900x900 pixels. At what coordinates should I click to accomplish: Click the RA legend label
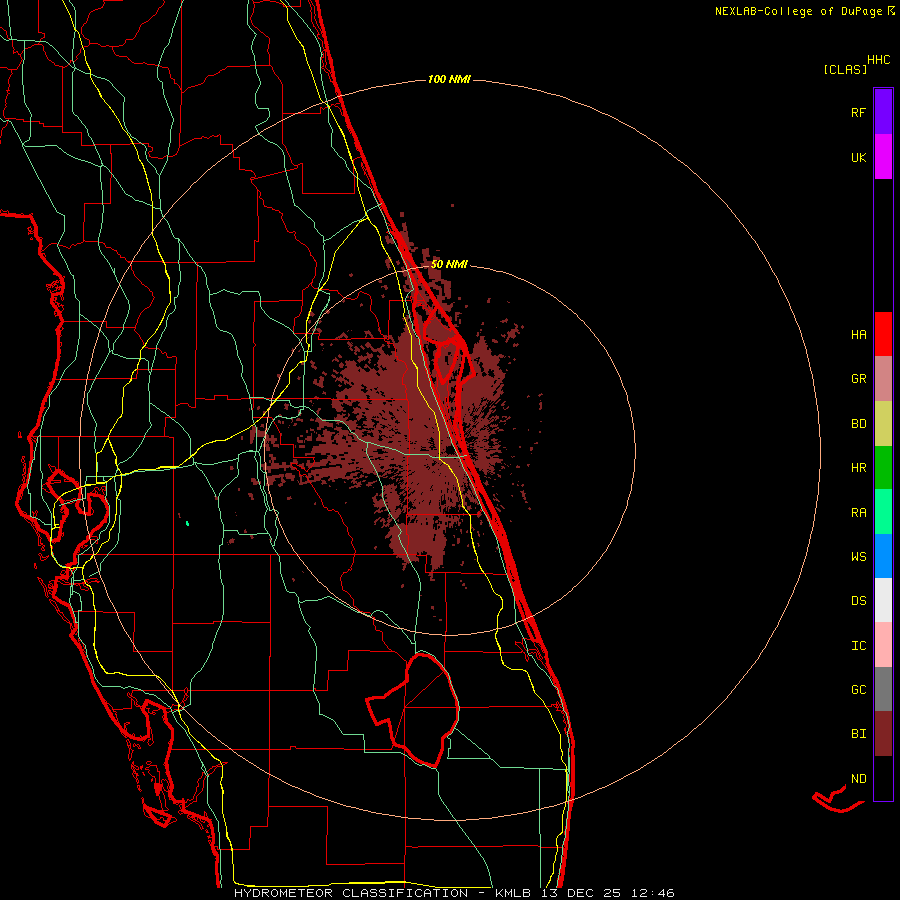click(858, 513)
